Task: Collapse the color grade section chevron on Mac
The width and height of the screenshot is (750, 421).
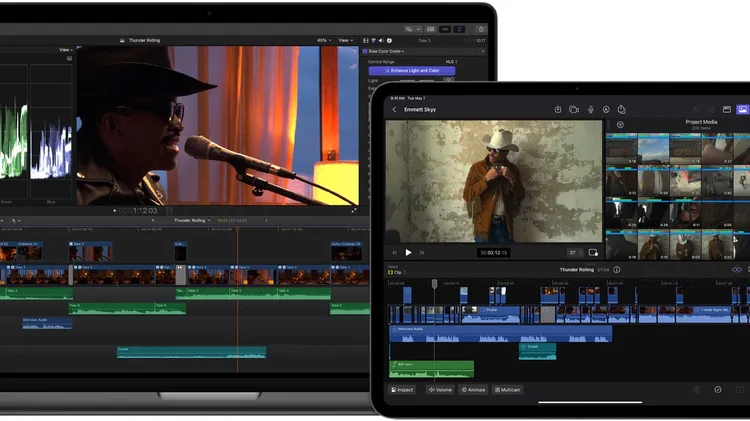Action: (483, 51)
